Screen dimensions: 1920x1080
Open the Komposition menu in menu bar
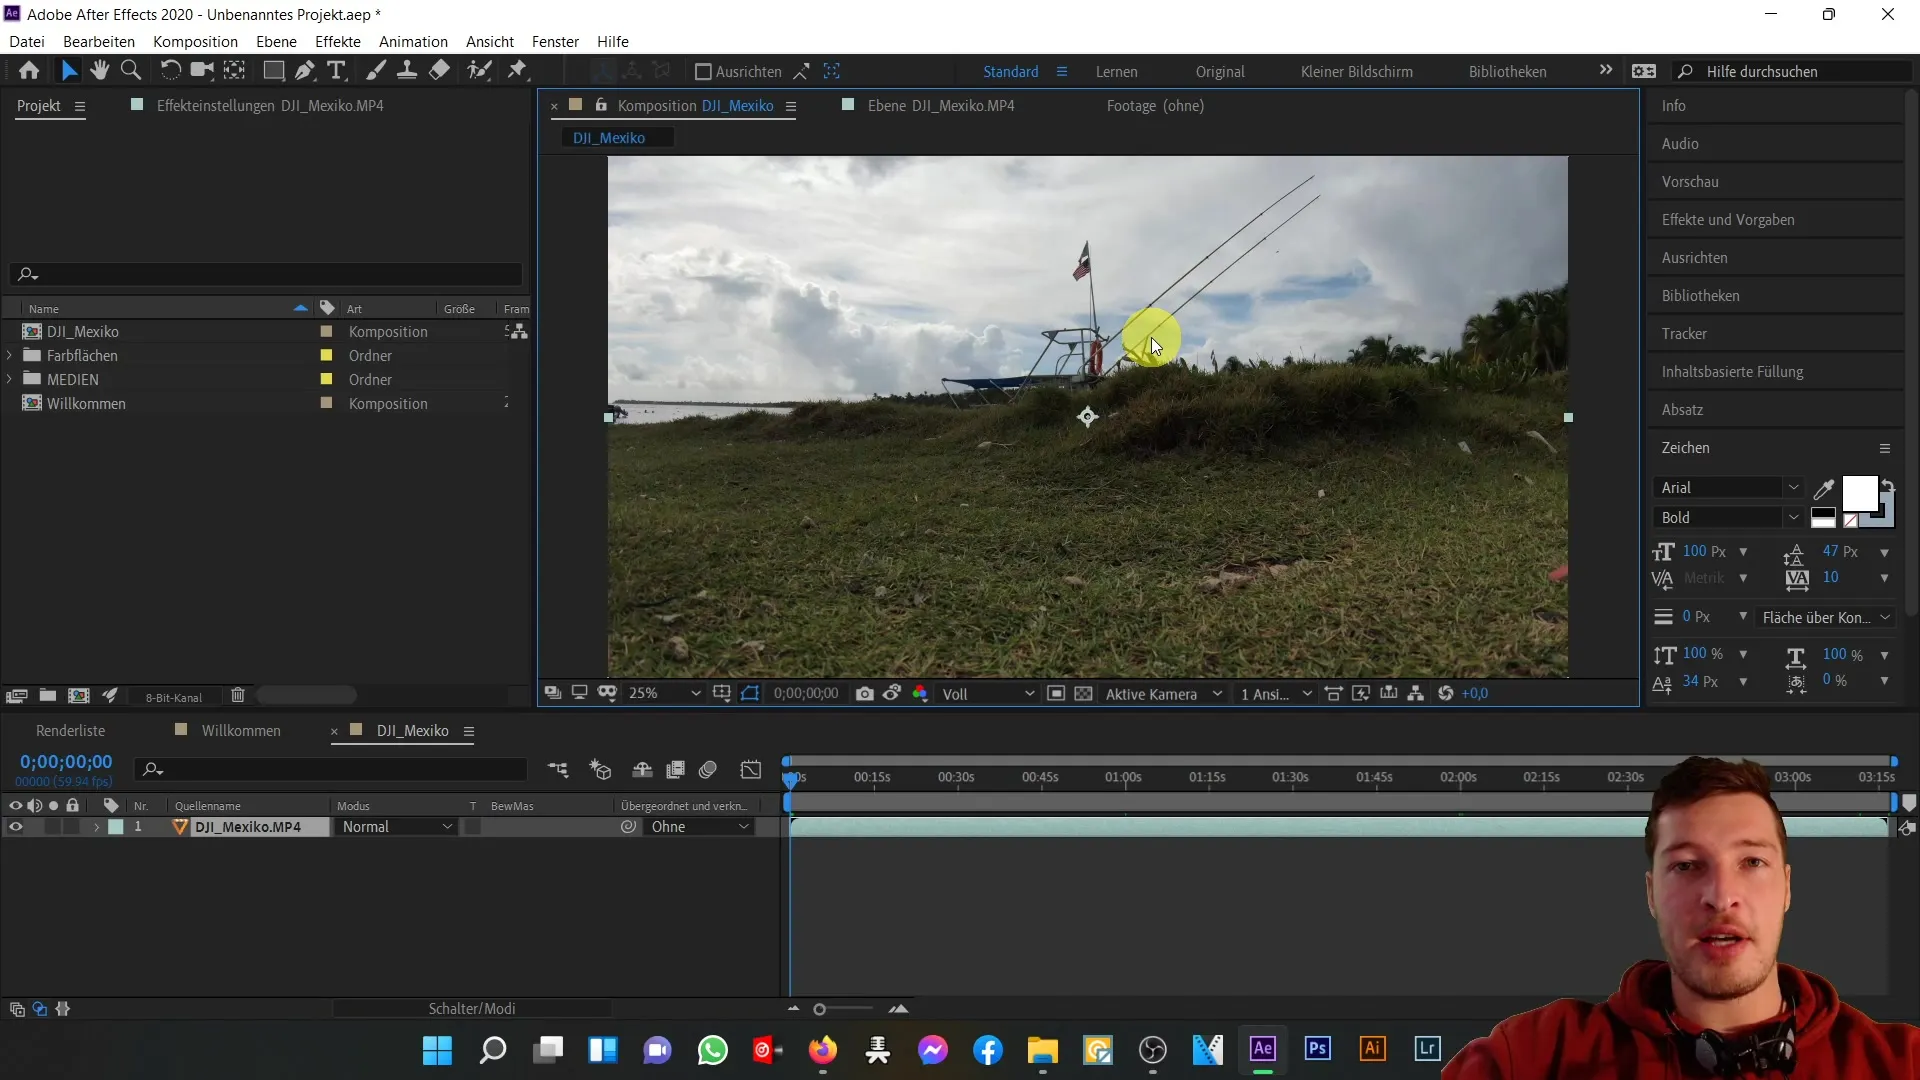[194, 41]
